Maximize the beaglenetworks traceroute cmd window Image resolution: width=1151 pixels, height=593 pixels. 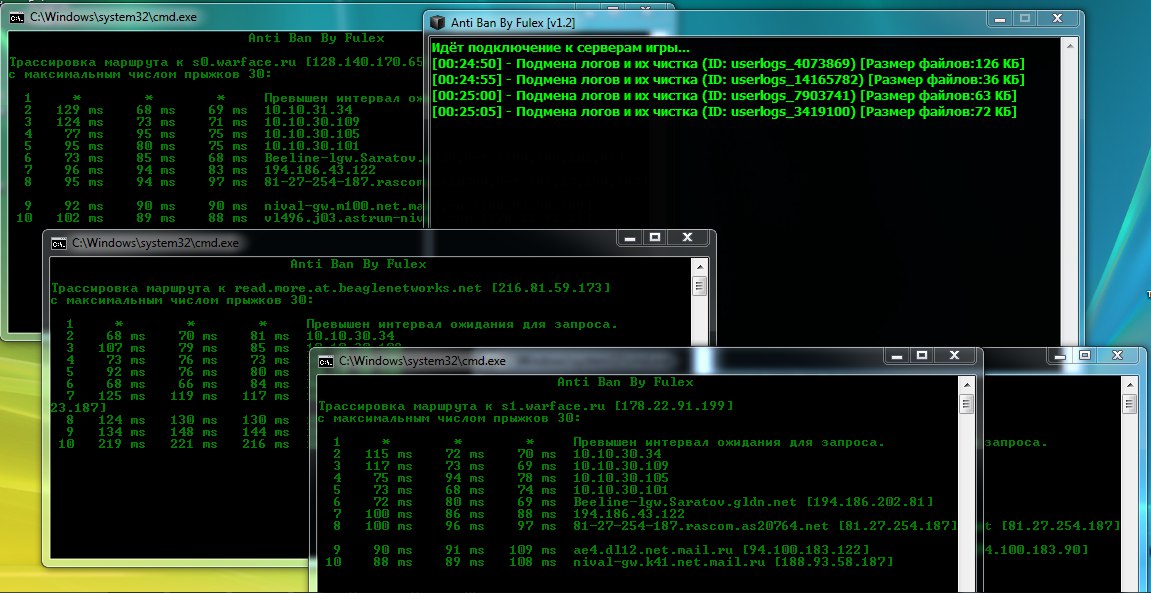(x=654, y=238)
